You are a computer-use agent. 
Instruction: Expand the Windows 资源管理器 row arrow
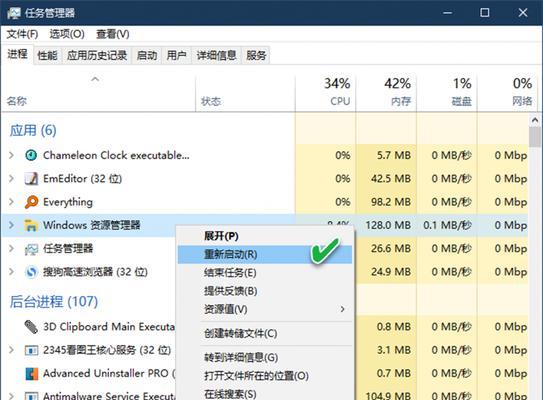point(11,225)
